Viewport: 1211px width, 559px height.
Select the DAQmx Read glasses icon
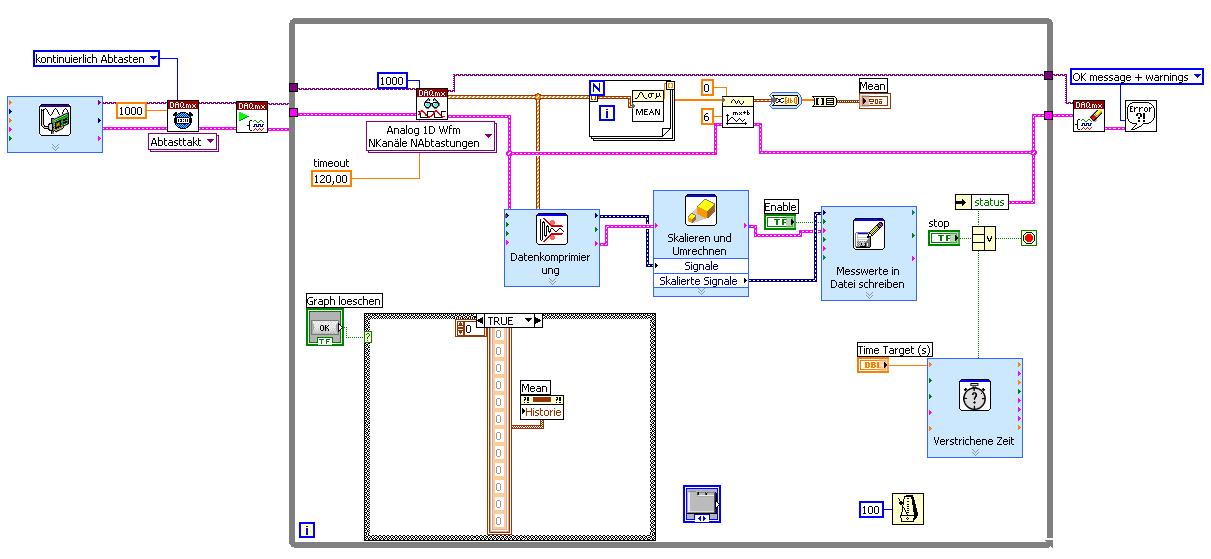(432, 104)
